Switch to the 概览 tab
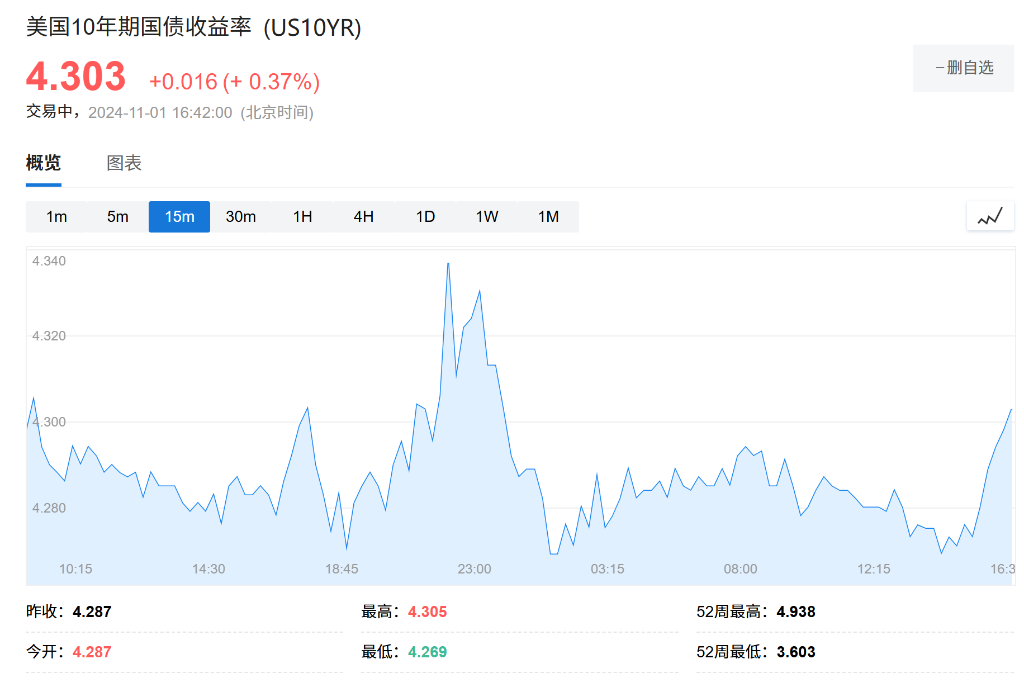Screen dimensions: 1024x690 click(x=44, y=163)
